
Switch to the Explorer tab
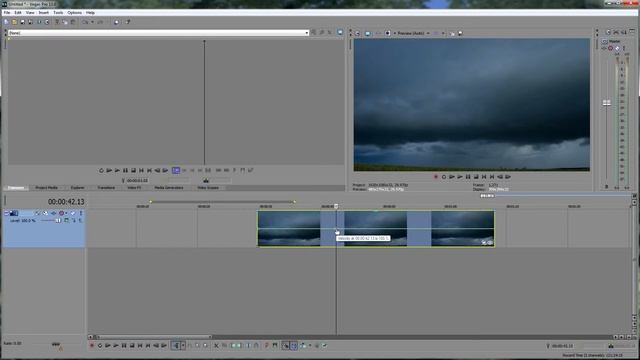pyautogui.click(x=78, y=188)
